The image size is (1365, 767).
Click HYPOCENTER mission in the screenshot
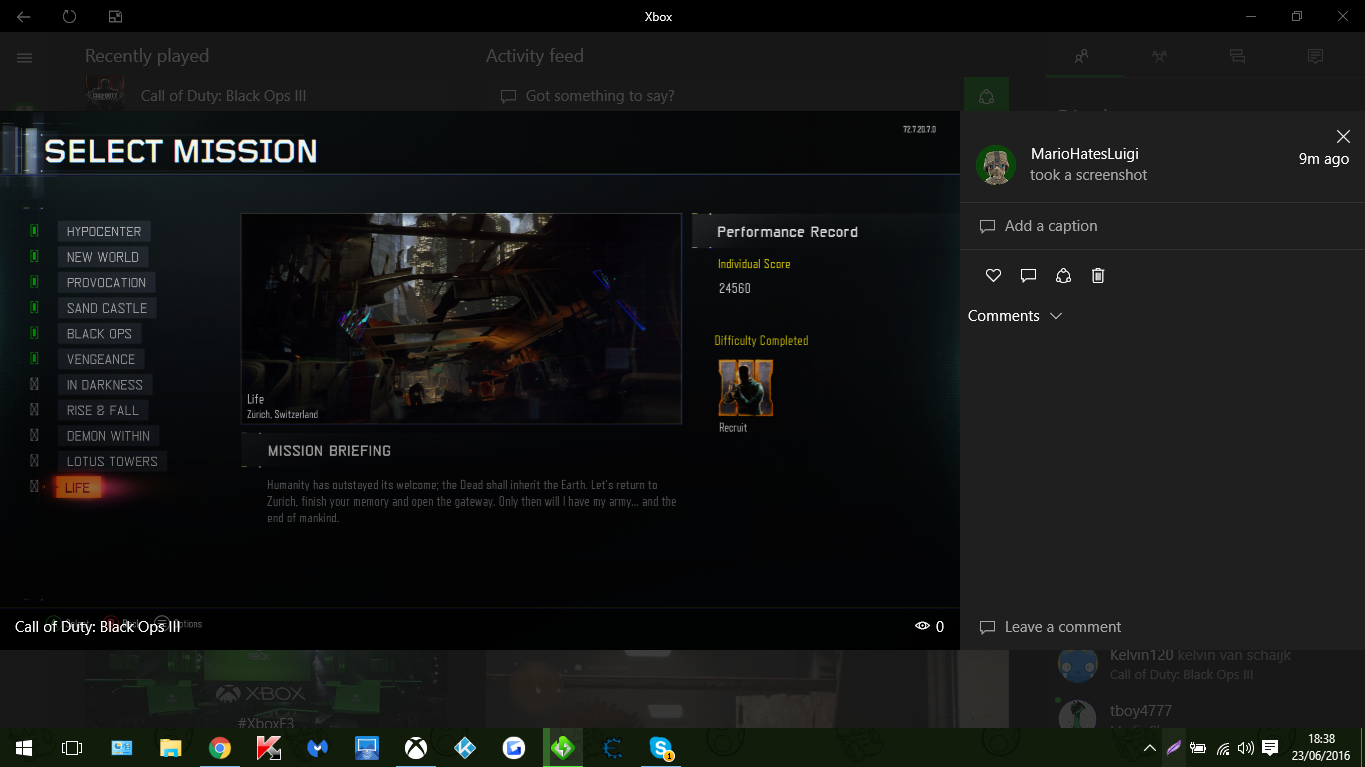point(104,231)
